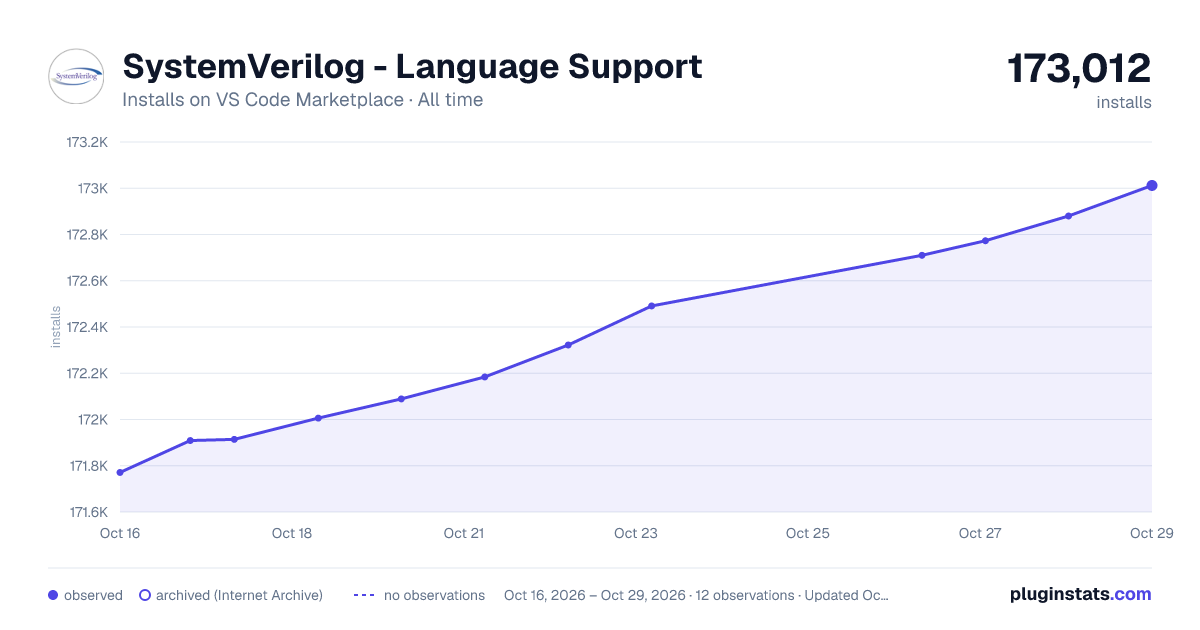Click the Oct 18 x-axis label
The width and height of the screenshot is (1200, 630).
pos(292,533)
